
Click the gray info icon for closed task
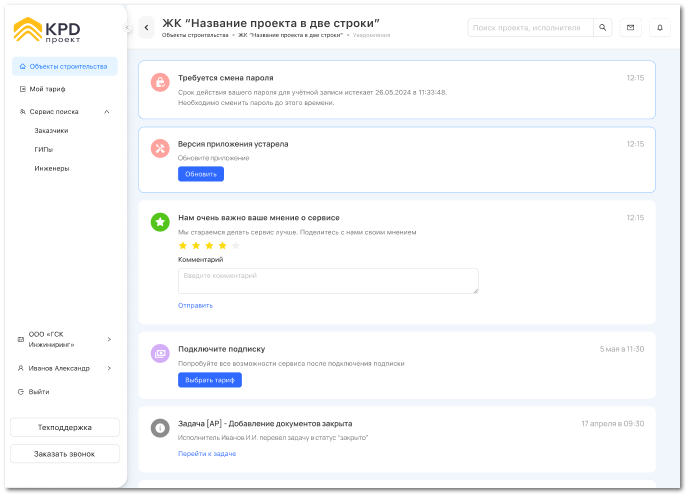click(x=160, y=428)
